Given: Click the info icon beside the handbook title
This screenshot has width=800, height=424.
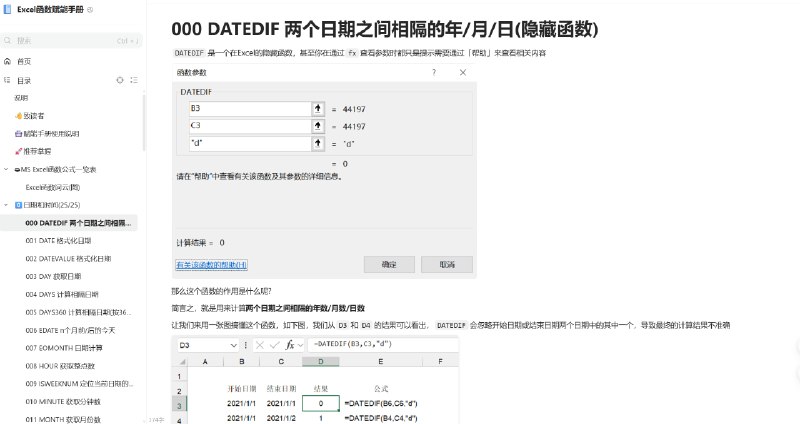Looking at the screenshot, I should point(90,10).
